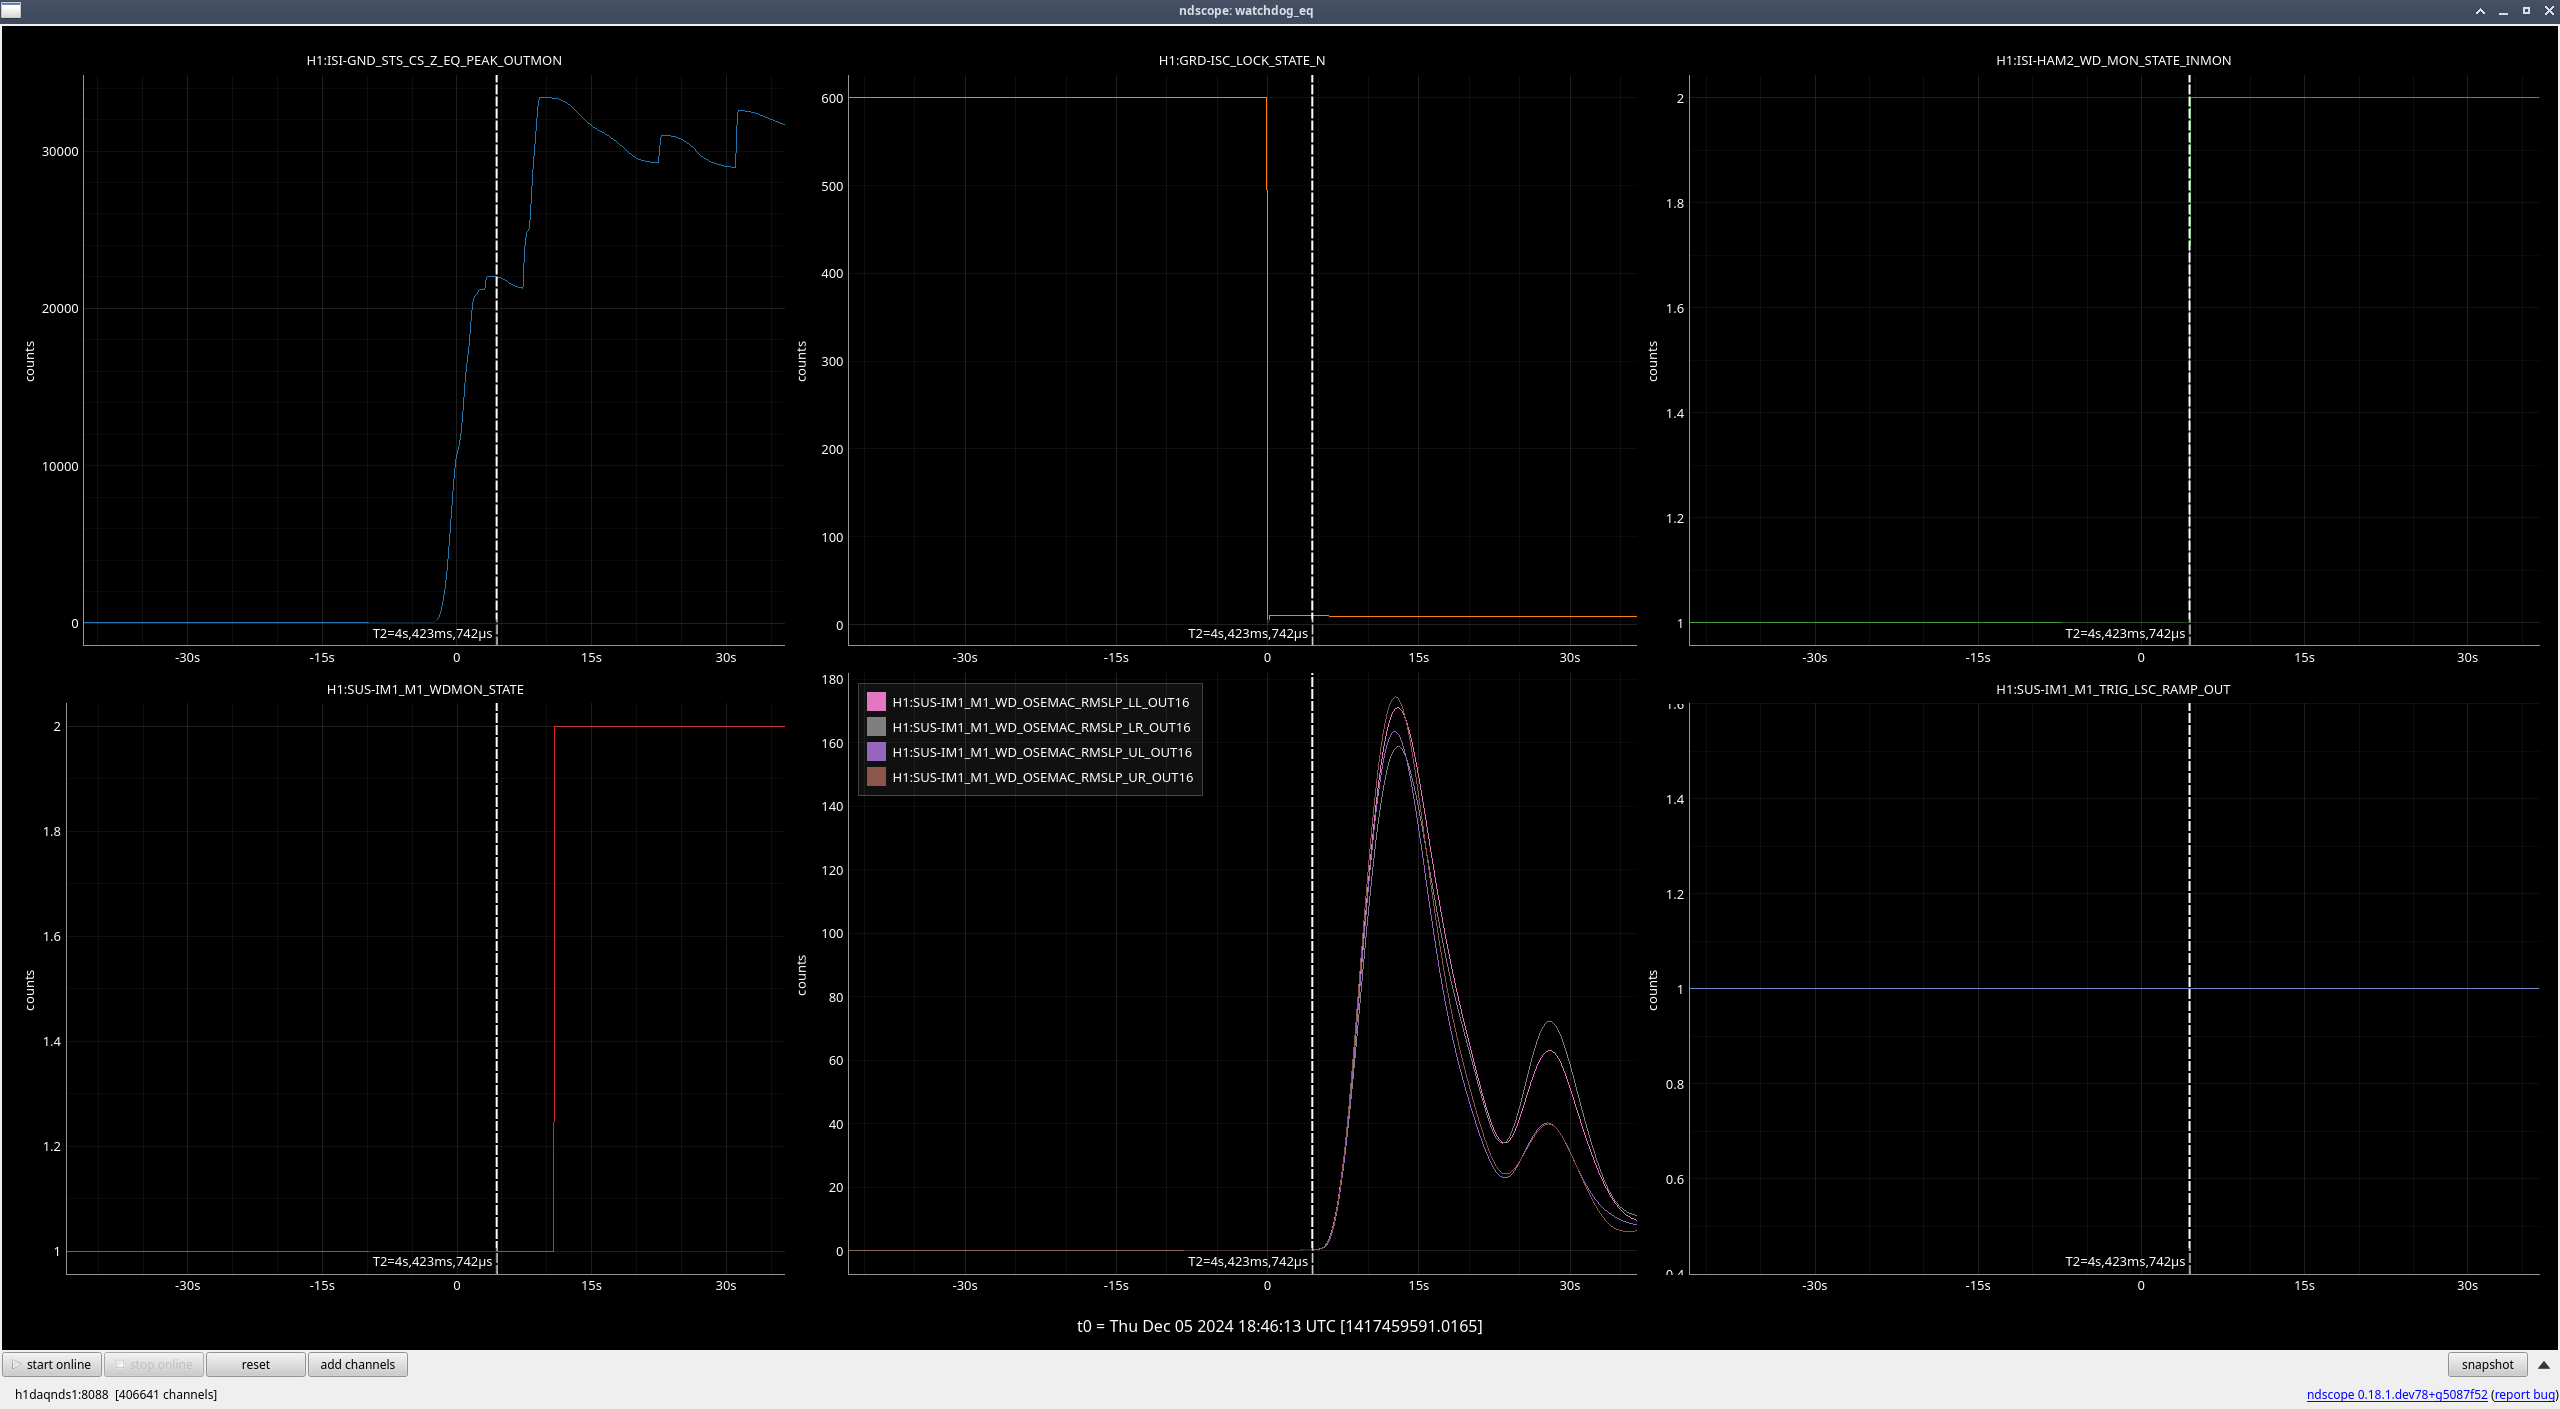Image resolution: width=2560 pixels, height=1409 pixels.
Task: Click the 30000 label on EQ_PEAK axis
Action: tap(60, 151)
